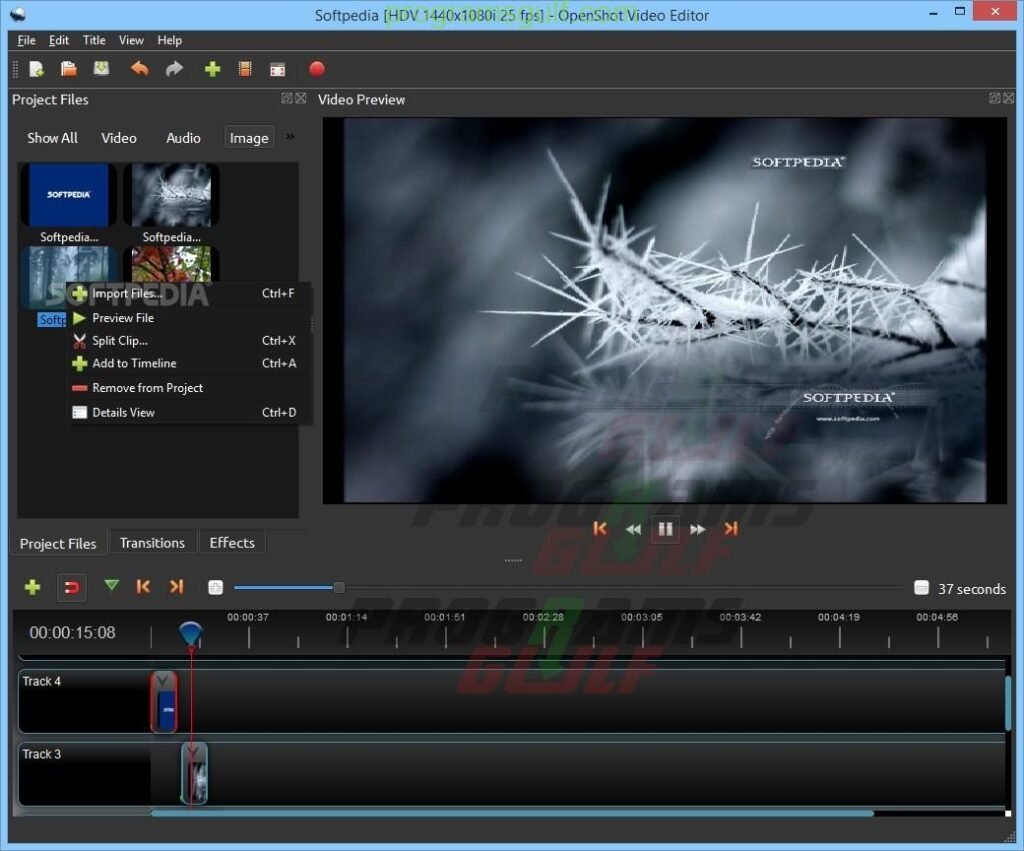The width and height of the screenshot is (1024, 851).
Task: Click the Track 4 label
Action: click(x=42, y=681)
